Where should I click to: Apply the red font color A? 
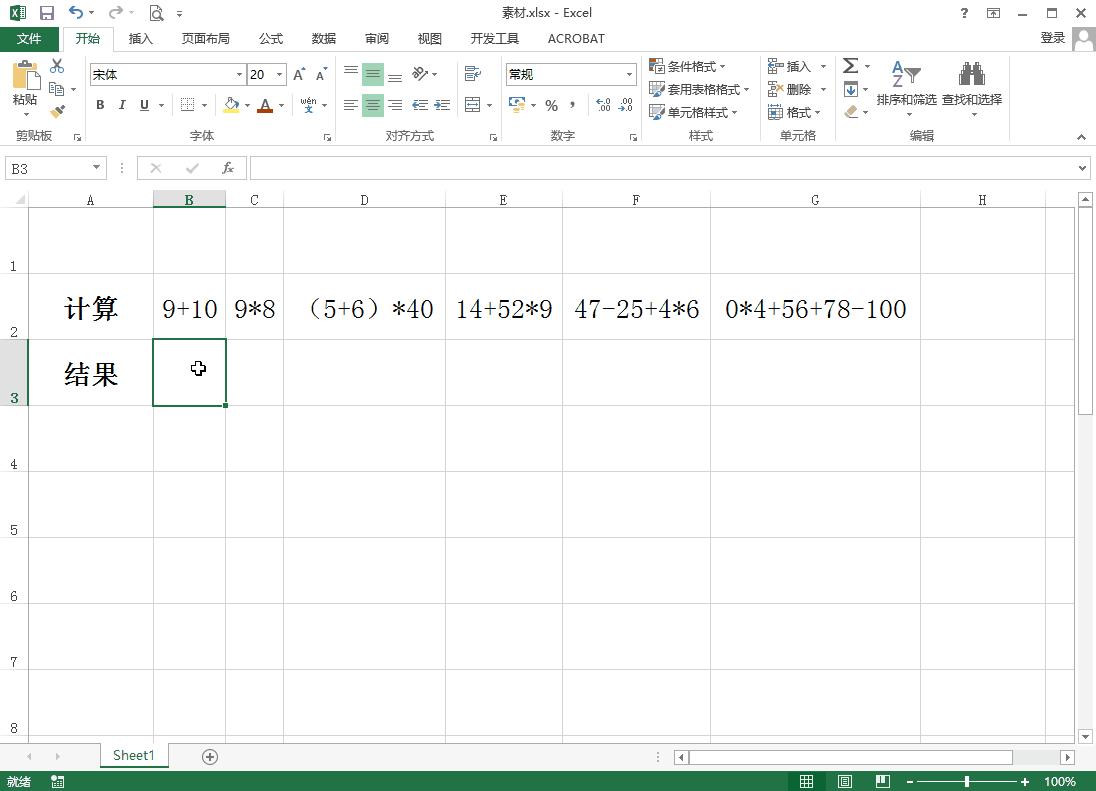pyautogui.click(x=265, y=105)
